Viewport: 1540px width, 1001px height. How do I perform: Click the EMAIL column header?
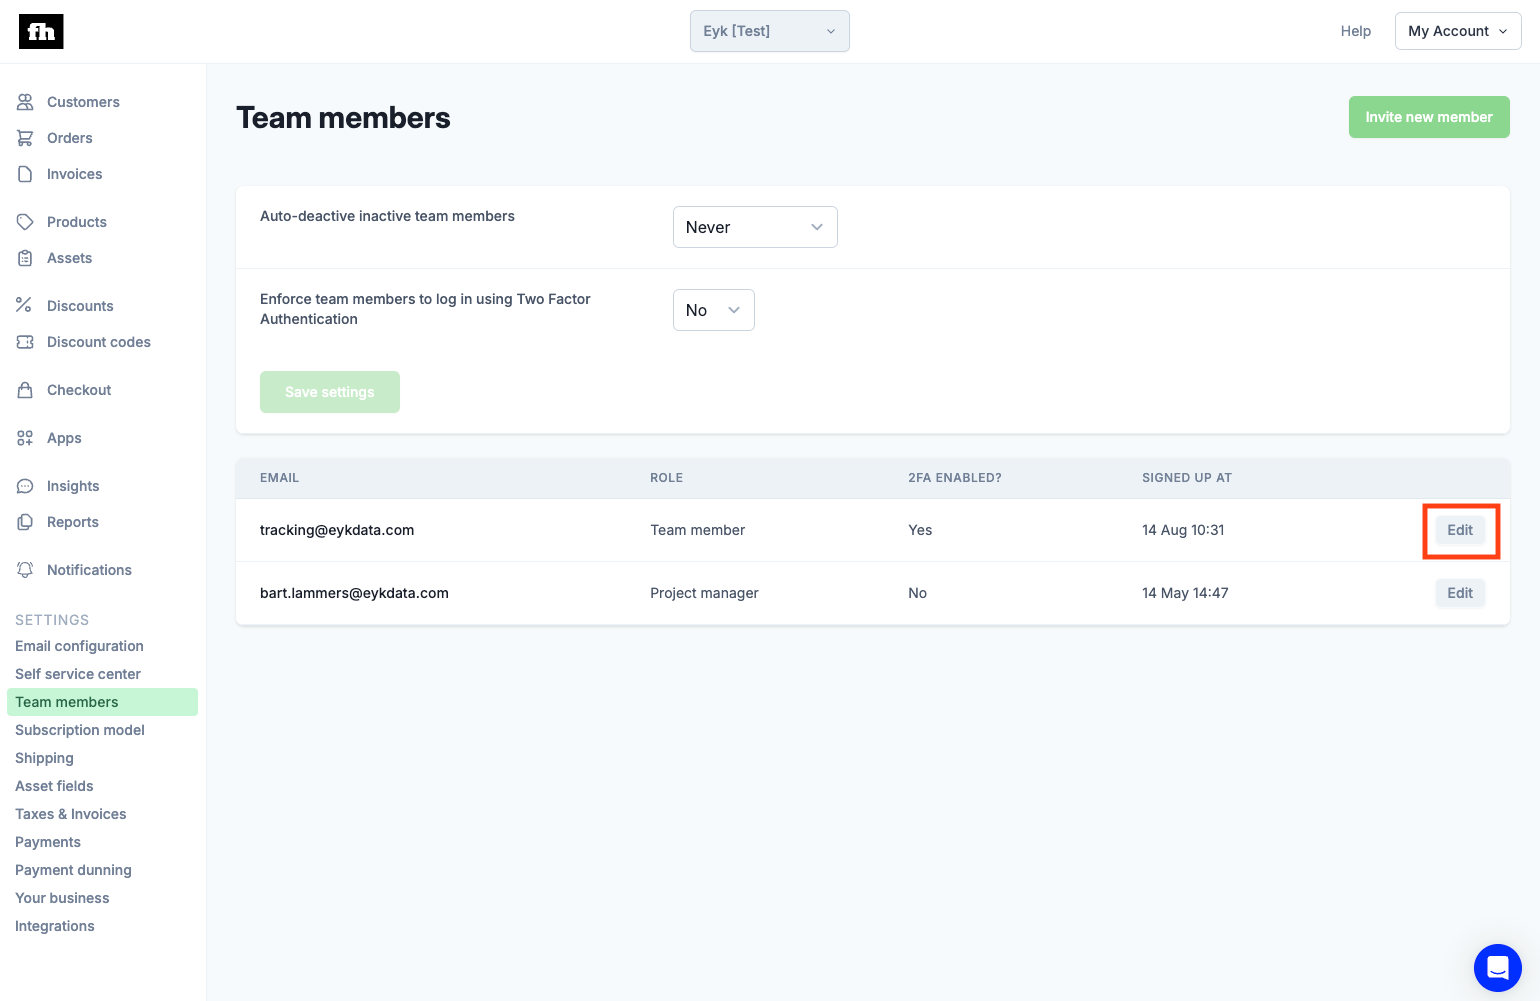(280, 478)
